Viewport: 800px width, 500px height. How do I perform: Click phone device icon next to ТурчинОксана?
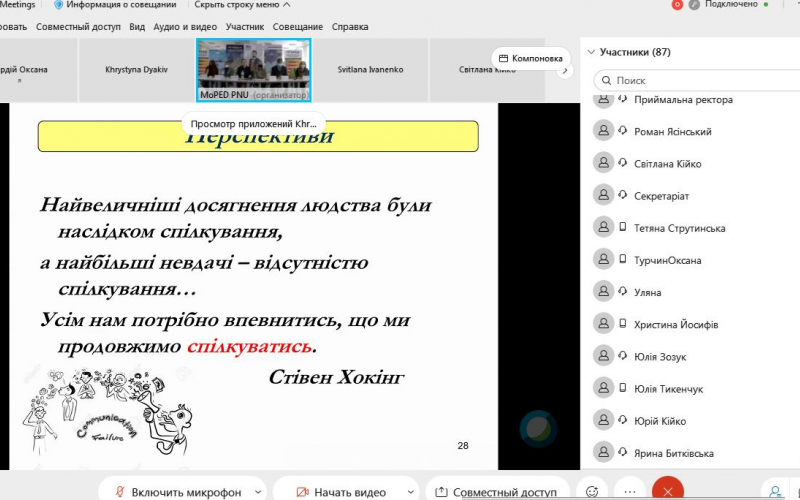pyautogui.click(x=622, y=259)
